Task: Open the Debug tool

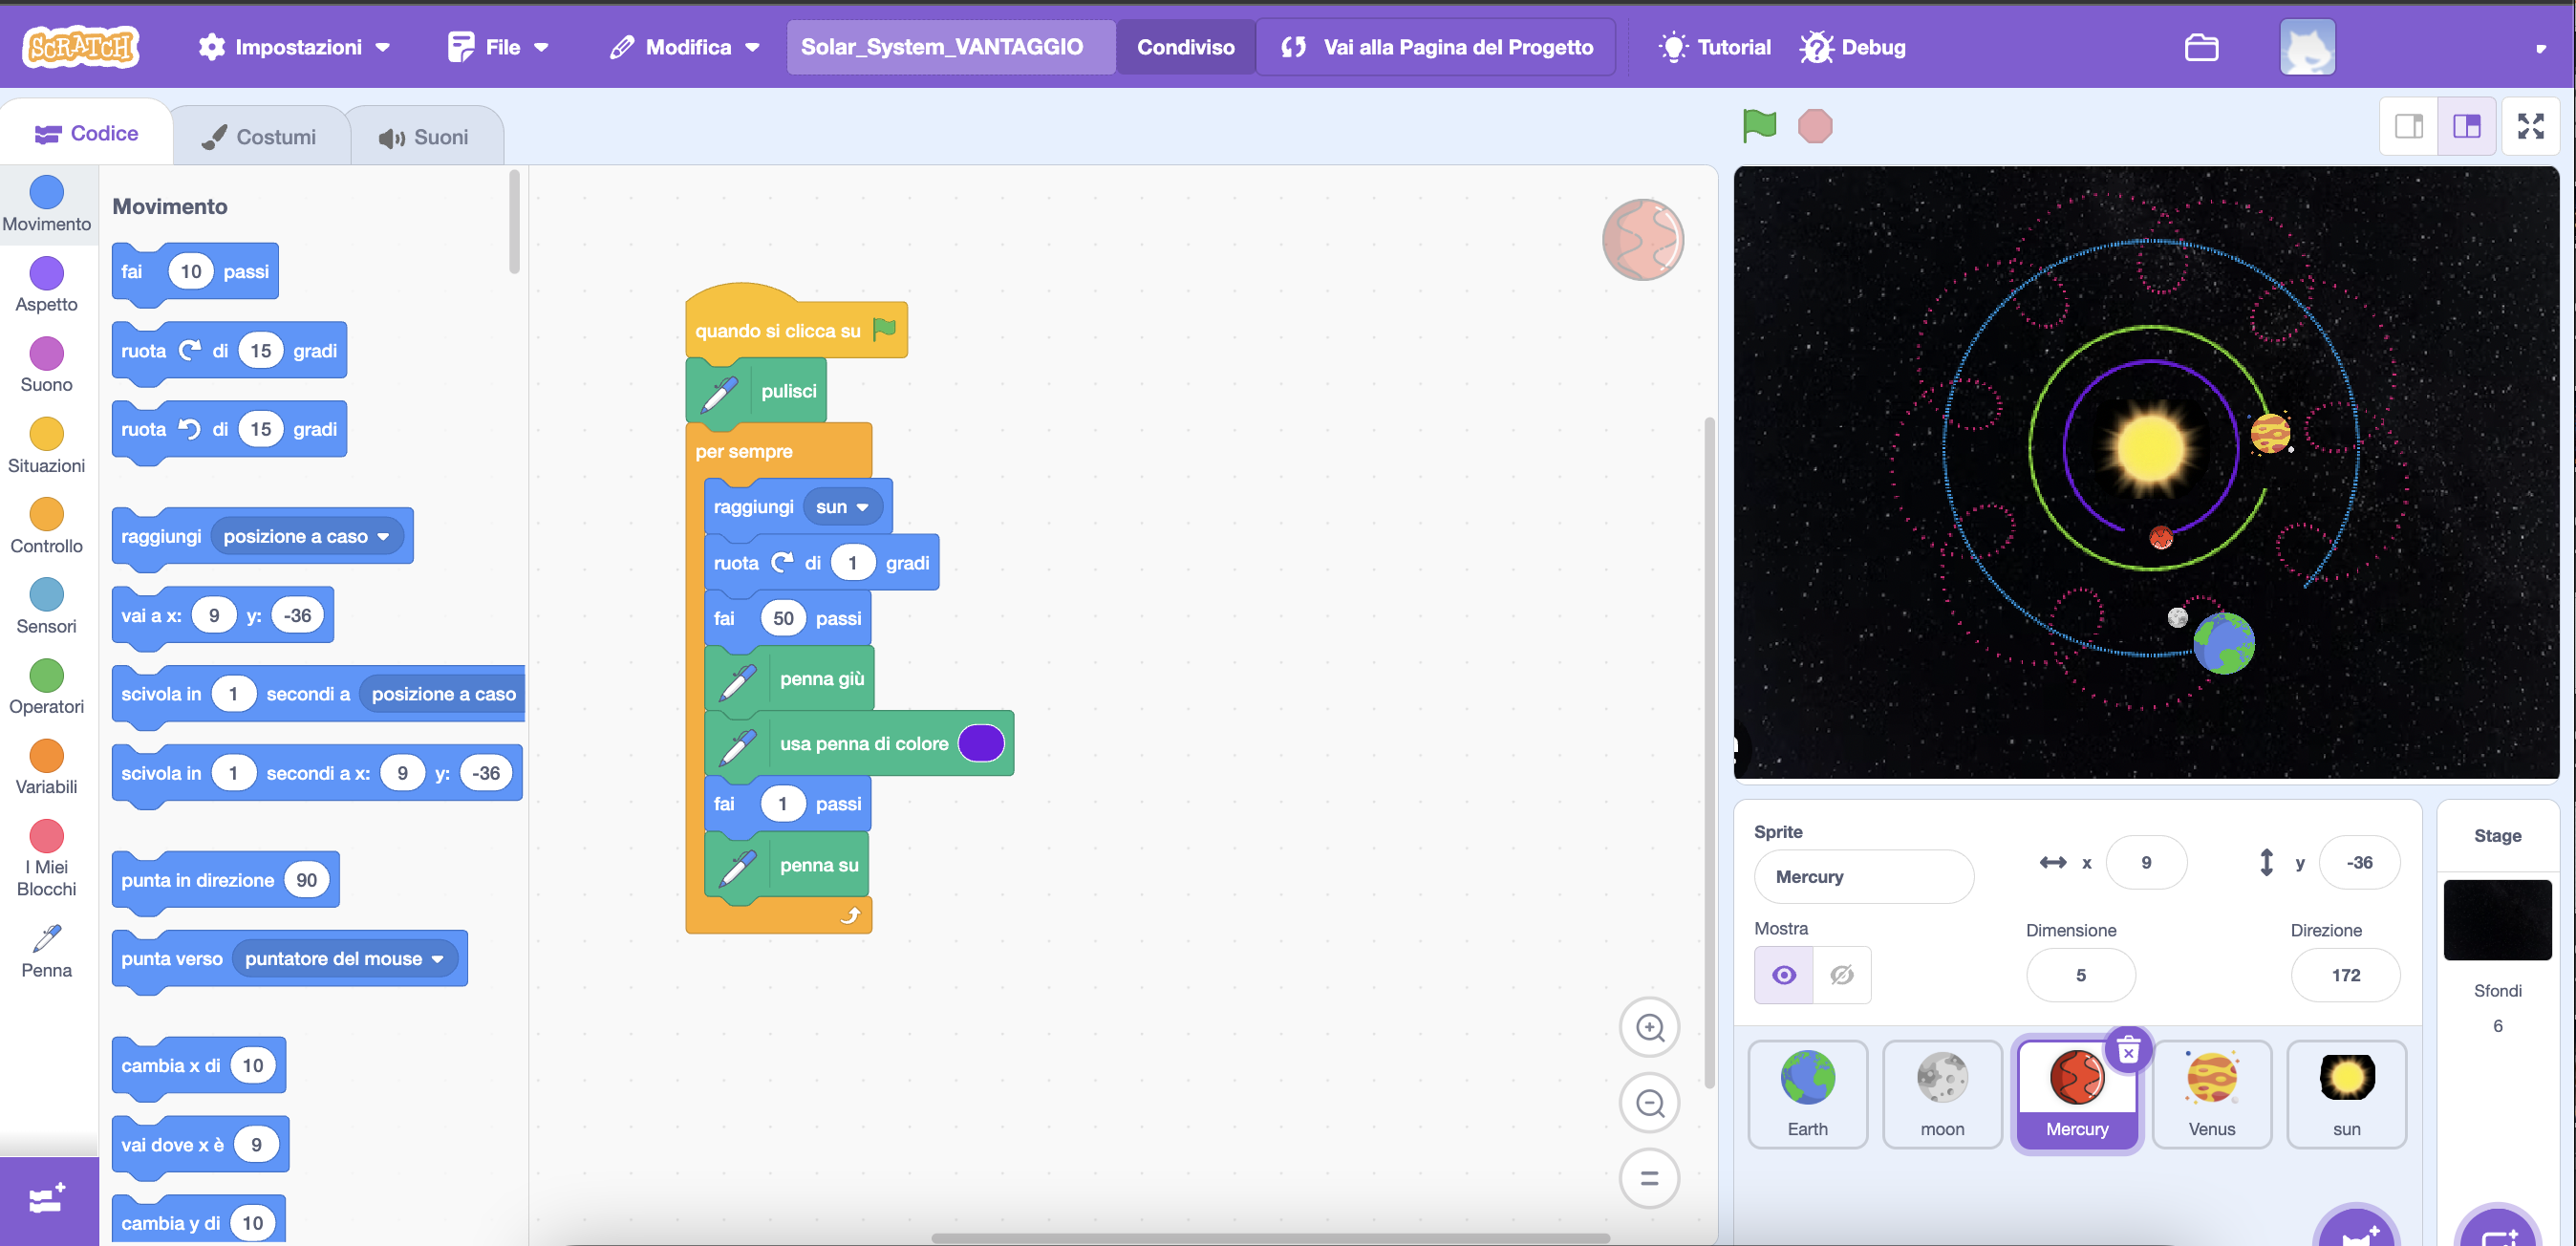Action: [1853, 47]
